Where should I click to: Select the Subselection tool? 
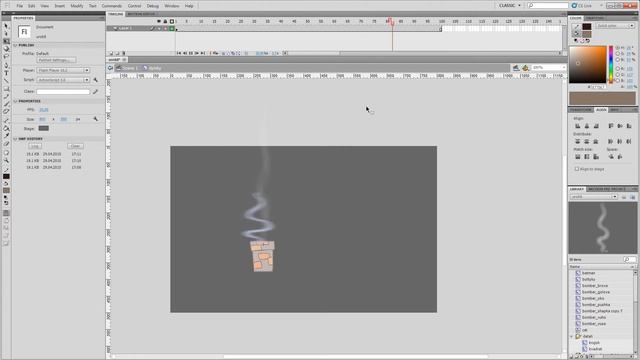click(x=6, y=33)
